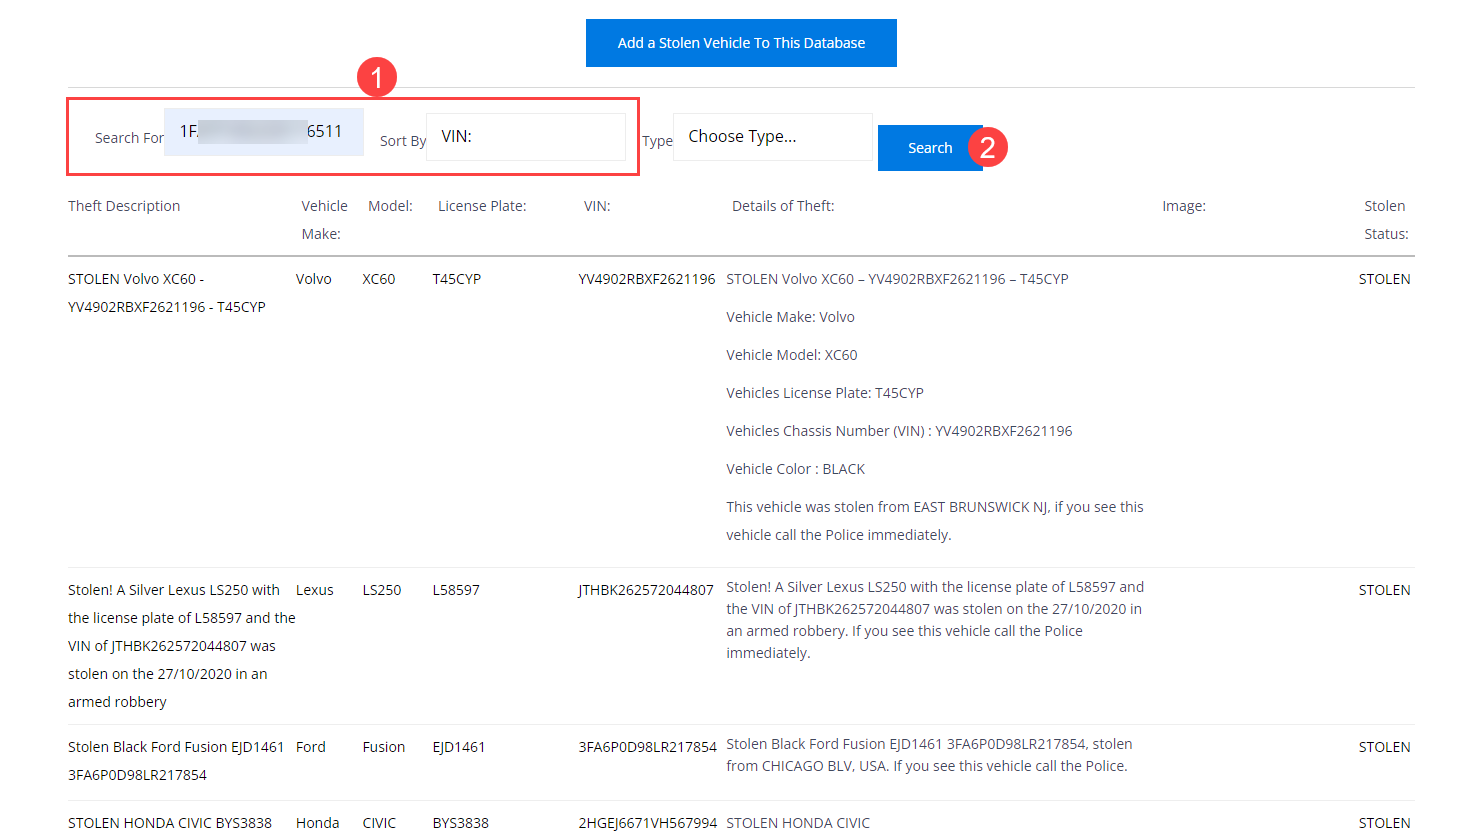The width and height of the screenshot is (1460, 840).
Task: Click license plate L58597 cell
Action: (x=456, y=590)
